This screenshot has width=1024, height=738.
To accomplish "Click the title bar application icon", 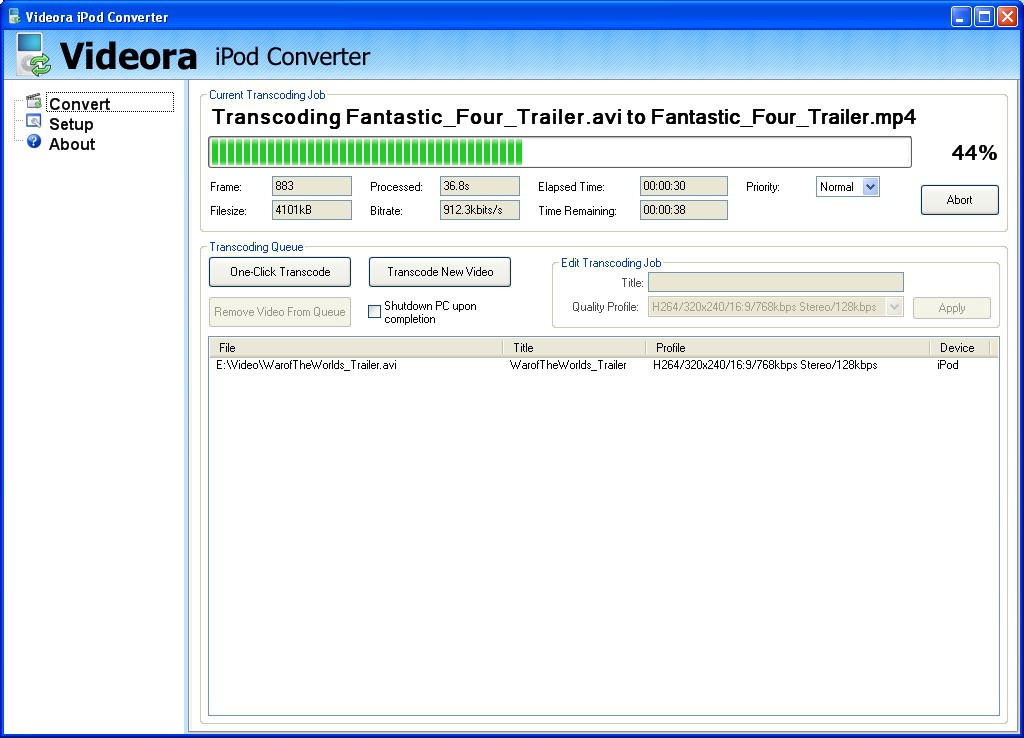I will click(14, 16).
